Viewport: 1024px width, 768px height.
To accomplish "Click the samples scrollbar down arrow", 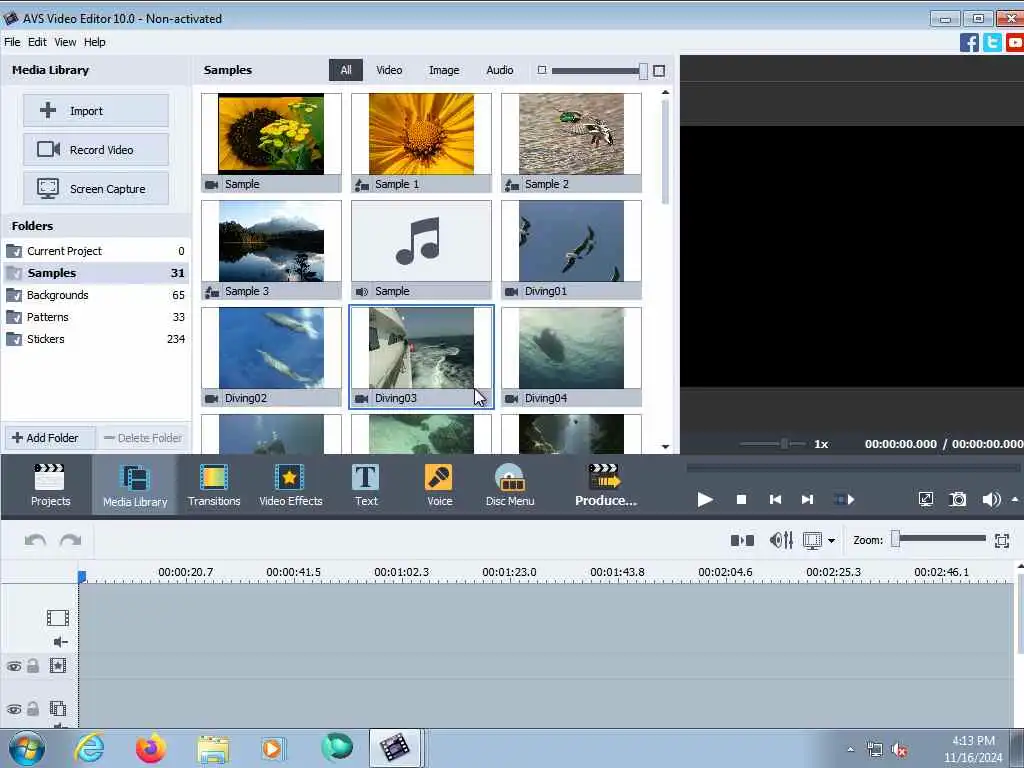I will [665, 447].
